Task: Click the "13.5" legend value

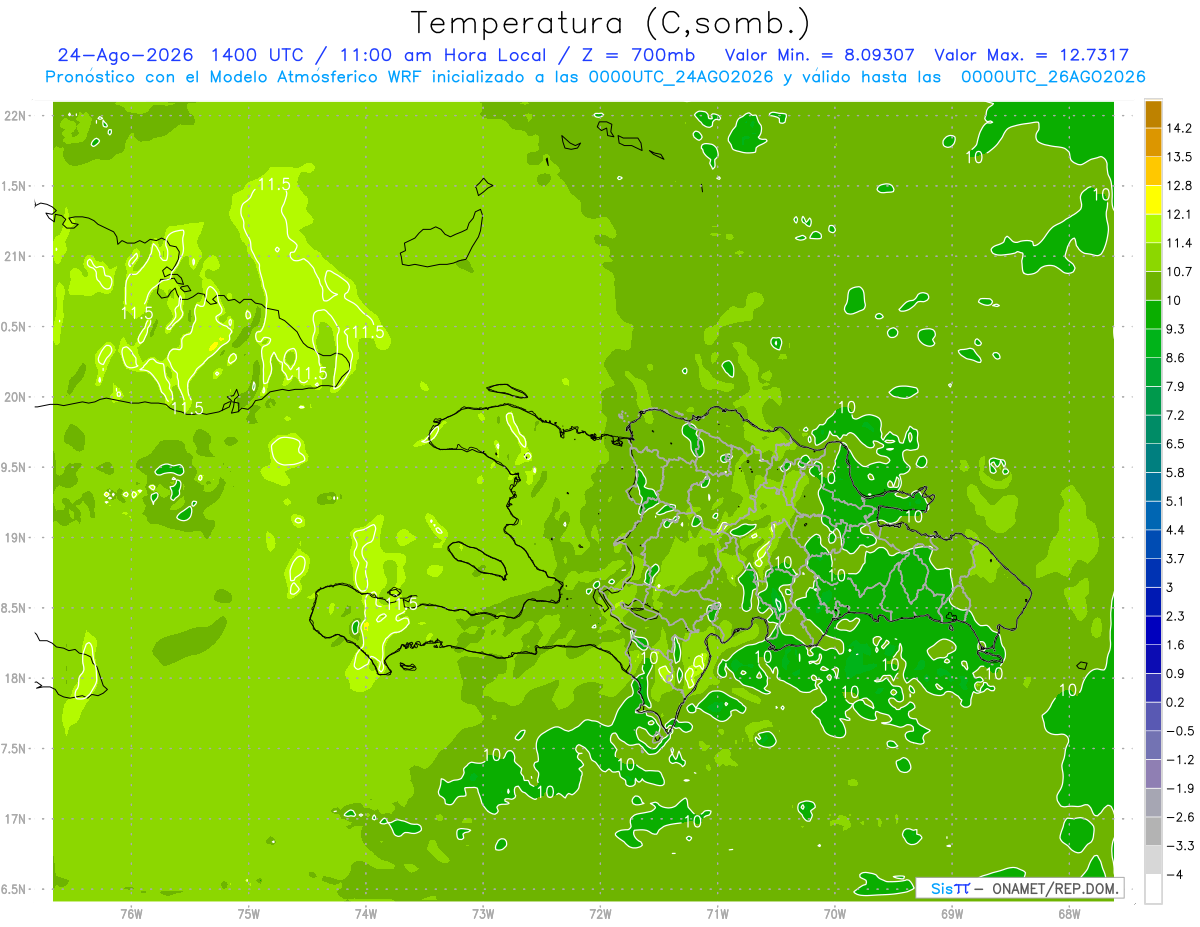Action: point(1179,157)
